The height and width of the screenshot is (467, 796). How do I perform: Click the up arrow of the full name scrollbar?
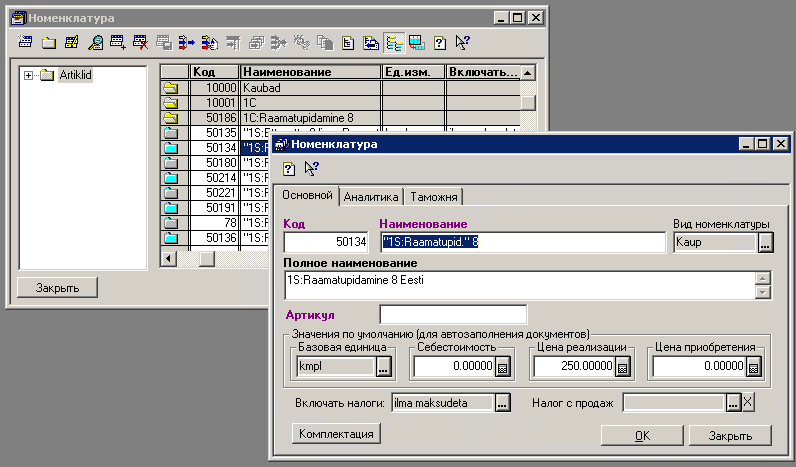(x=763, y=278)
